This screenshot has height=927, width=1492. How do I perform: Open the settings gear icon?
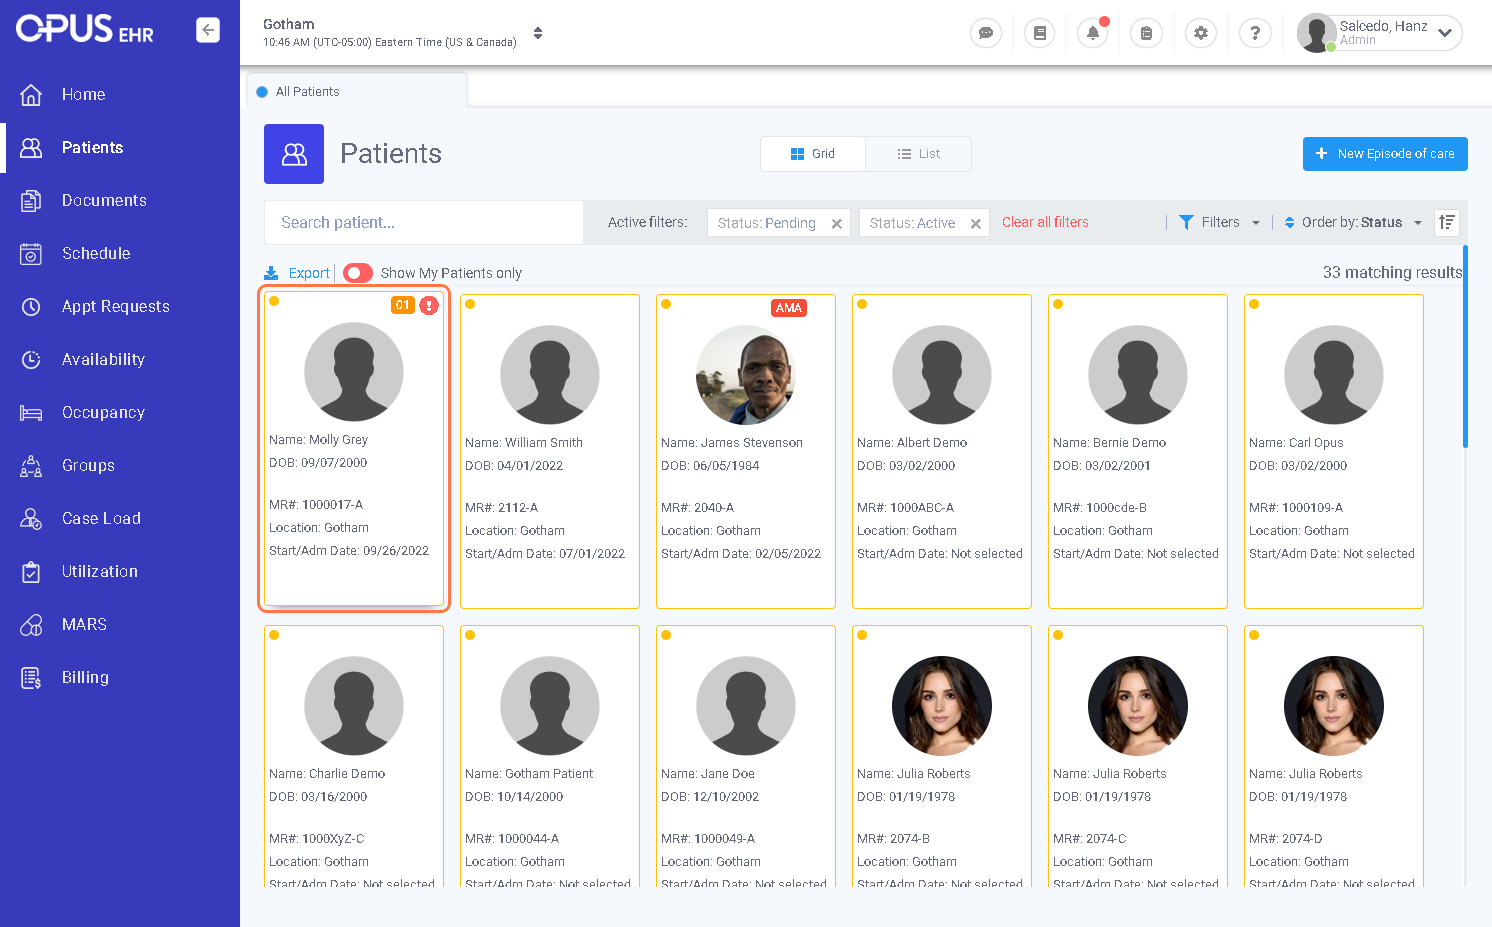click(x=1201, y=33)
